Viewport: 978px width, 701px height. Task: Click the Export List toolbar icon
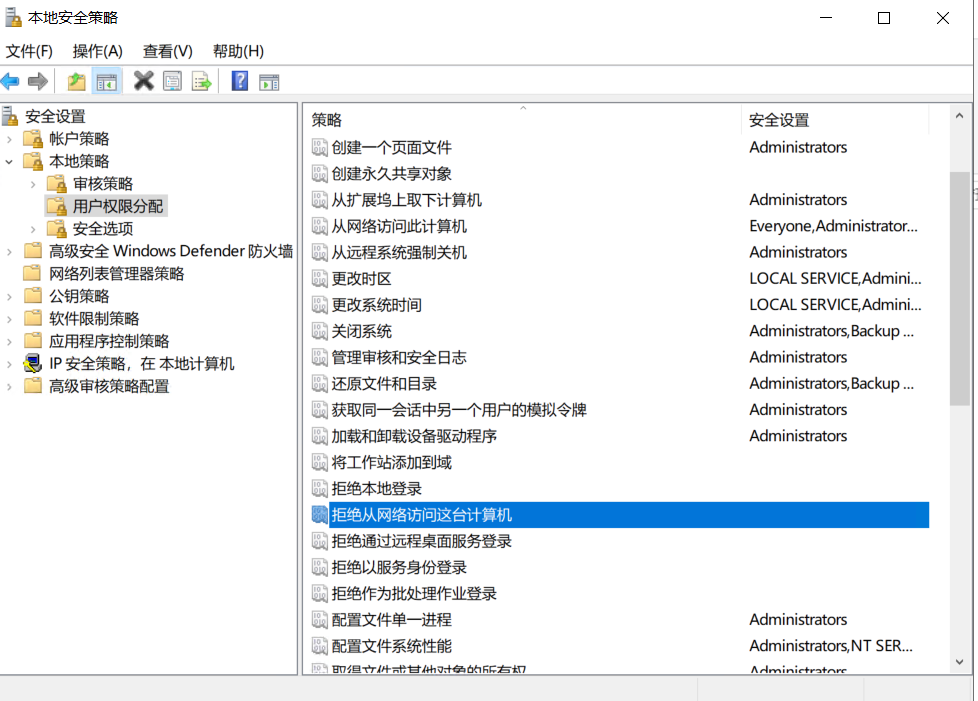(x=202, y=81)
